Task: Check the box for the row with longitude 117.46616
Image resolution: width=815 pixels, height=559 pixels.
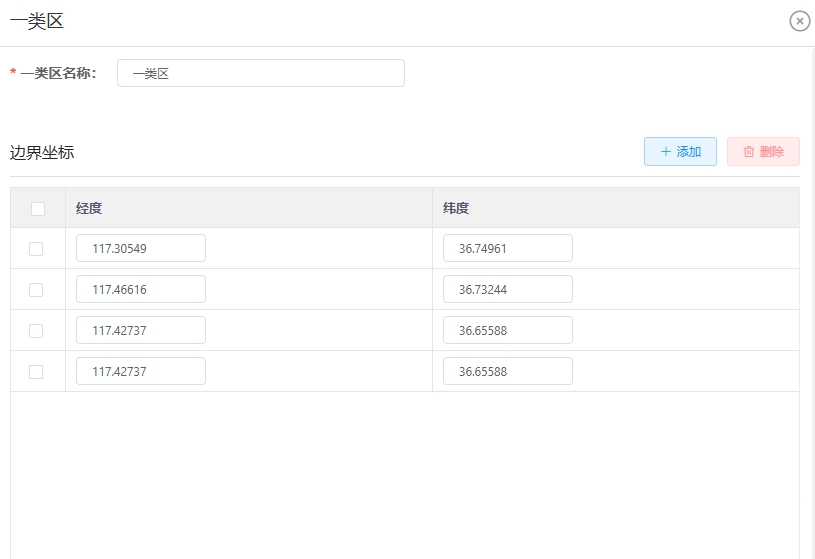Action: (x=36, y=290)
